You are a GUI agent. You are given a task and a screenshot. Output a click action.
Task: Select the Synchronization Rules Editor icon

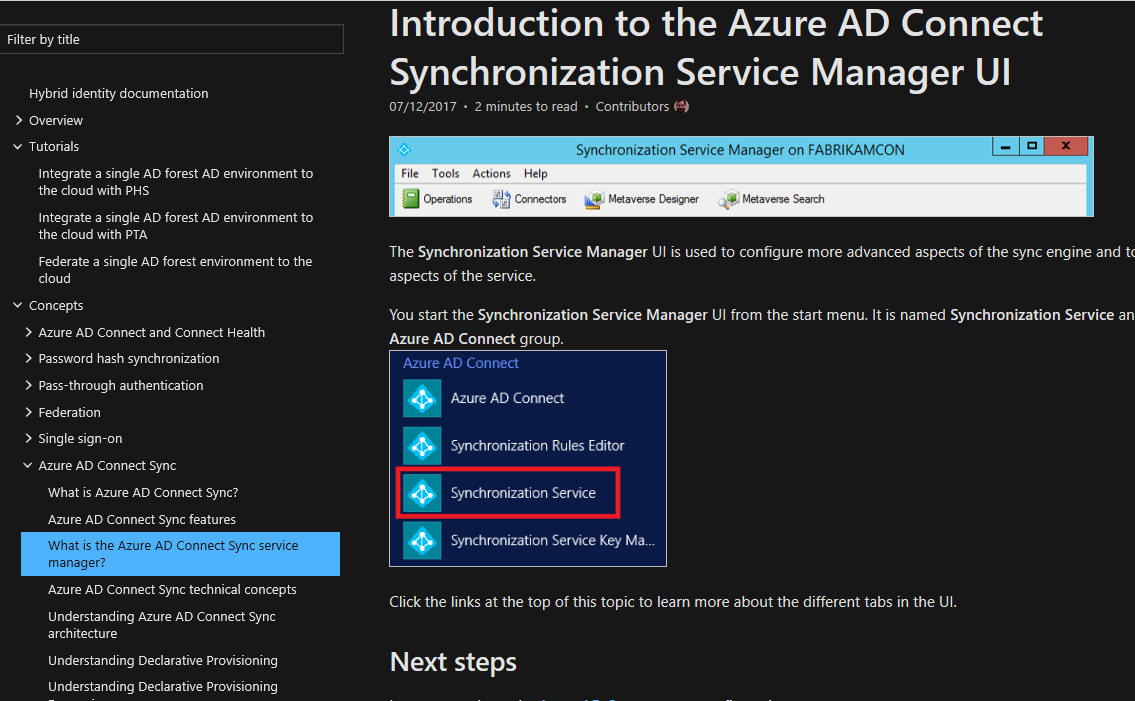(422, 445)
